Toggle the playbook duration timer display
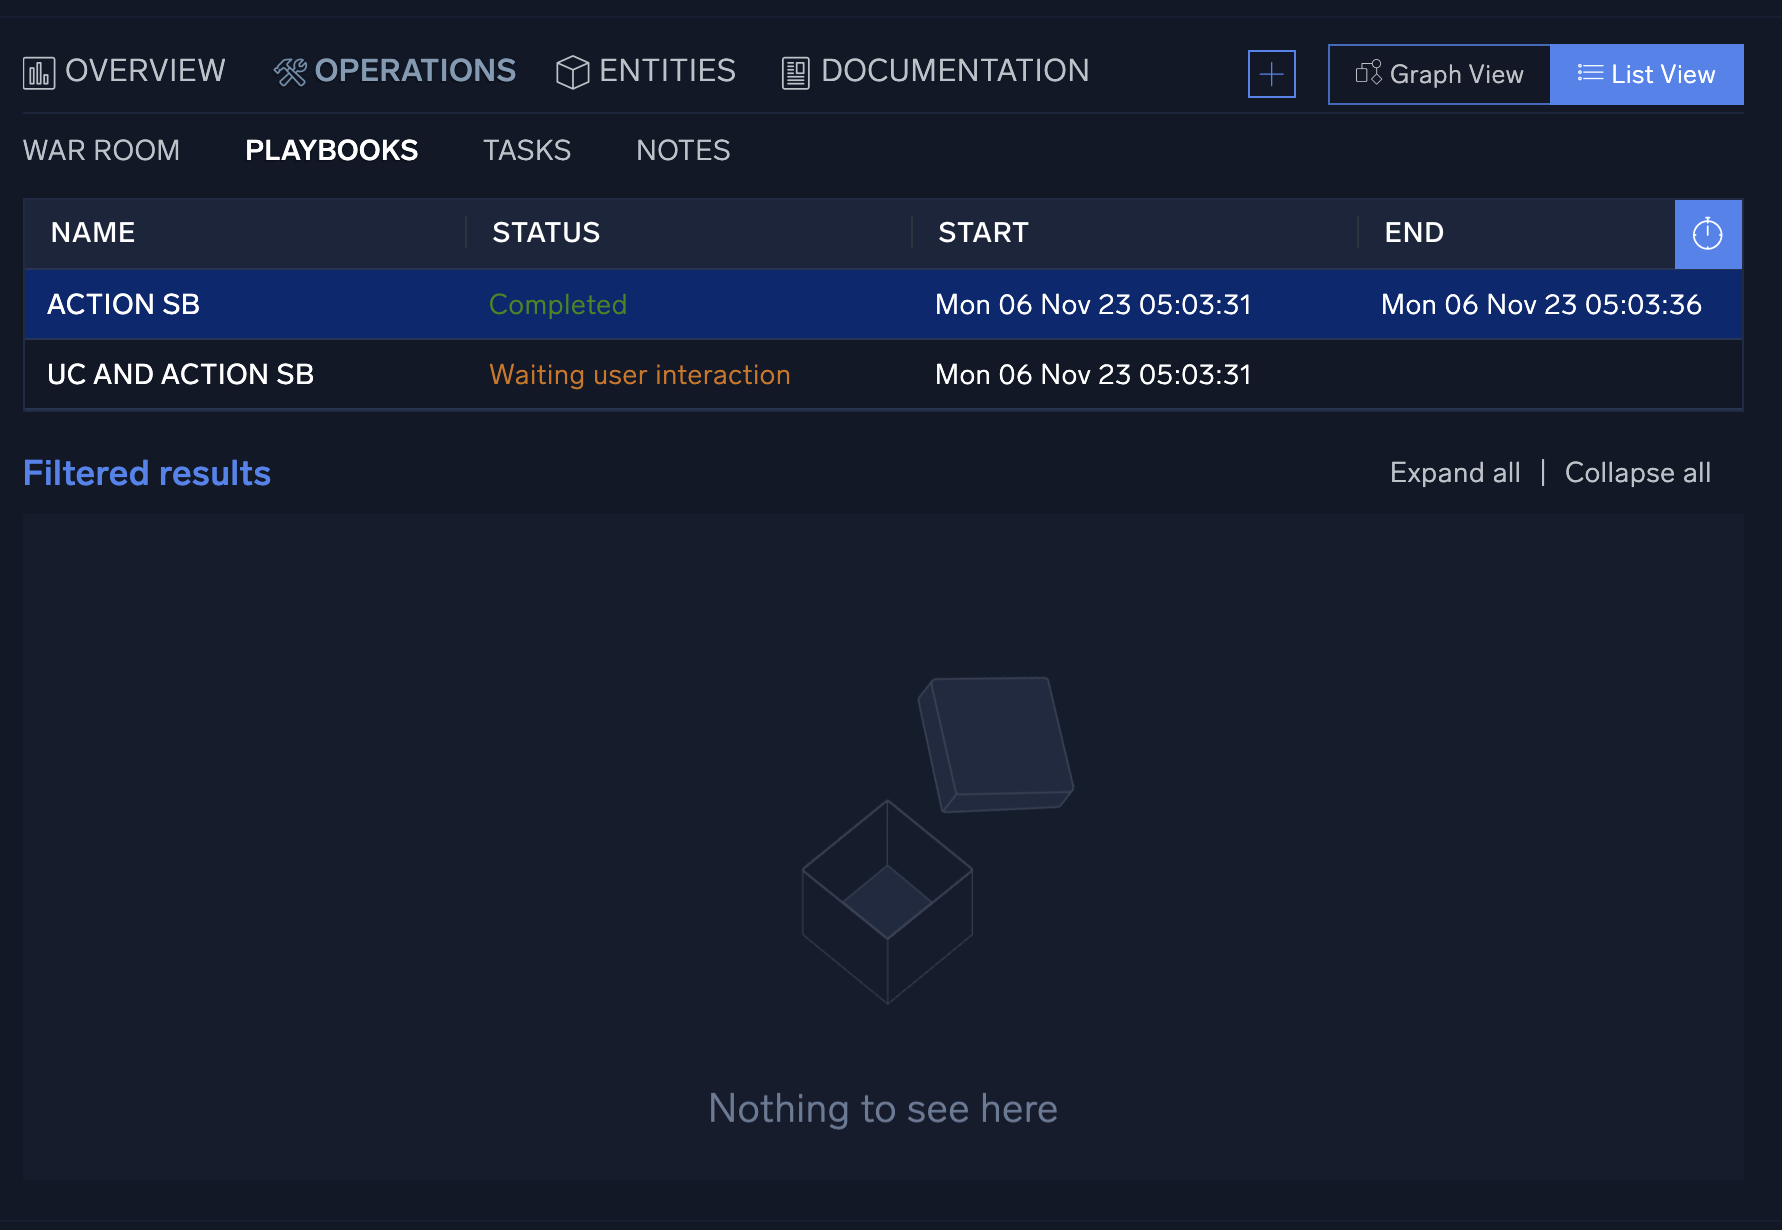This screenshot has width=1782, height=1230. coord(1708,233)
